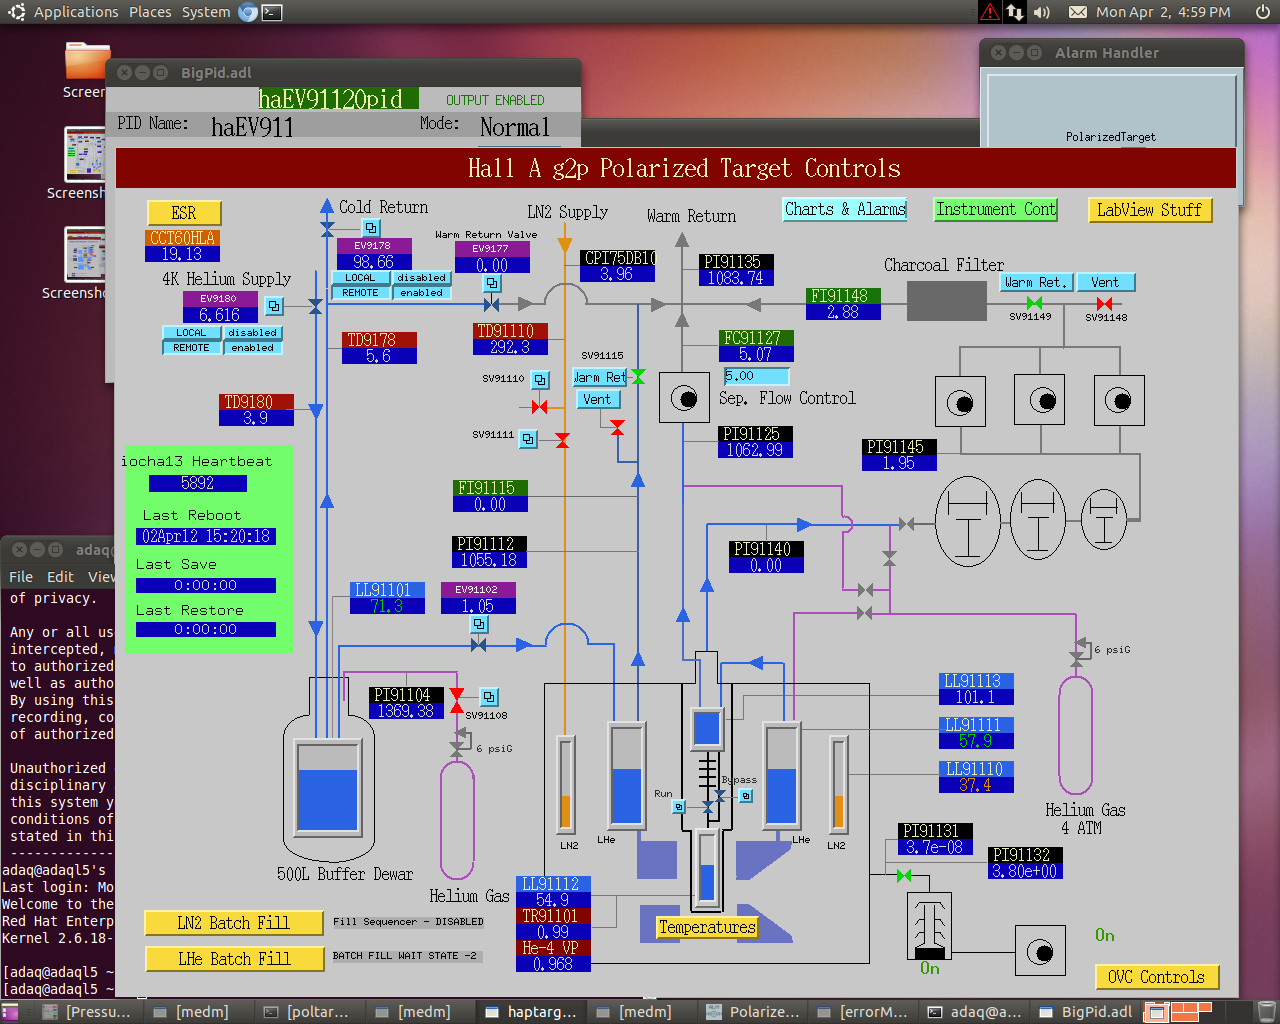Image resolution: width=1280 pixels, height=1024 pixels.
Task: Open the ESR related display menu
Action: coord(184,213)
